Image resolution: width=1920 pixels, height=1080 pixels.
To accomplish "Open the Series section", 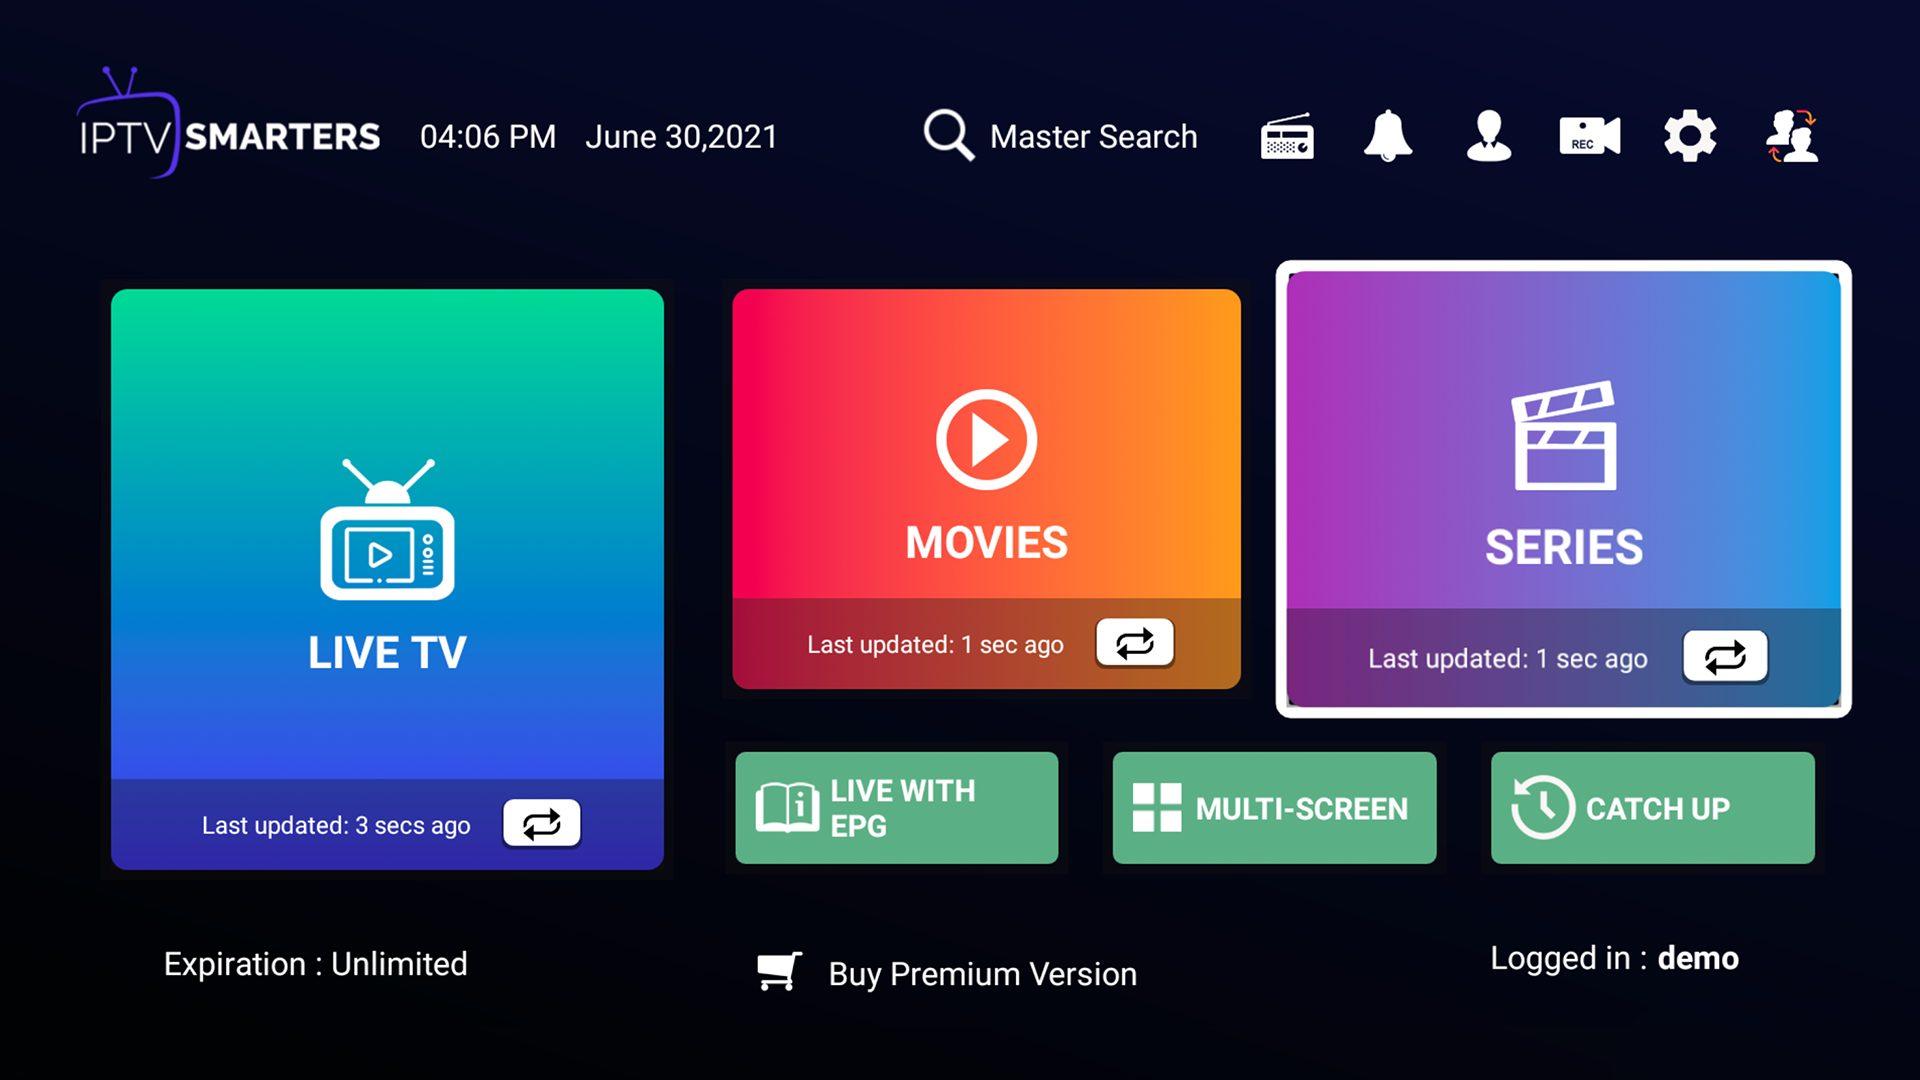I will click(x=1564, y=488).
